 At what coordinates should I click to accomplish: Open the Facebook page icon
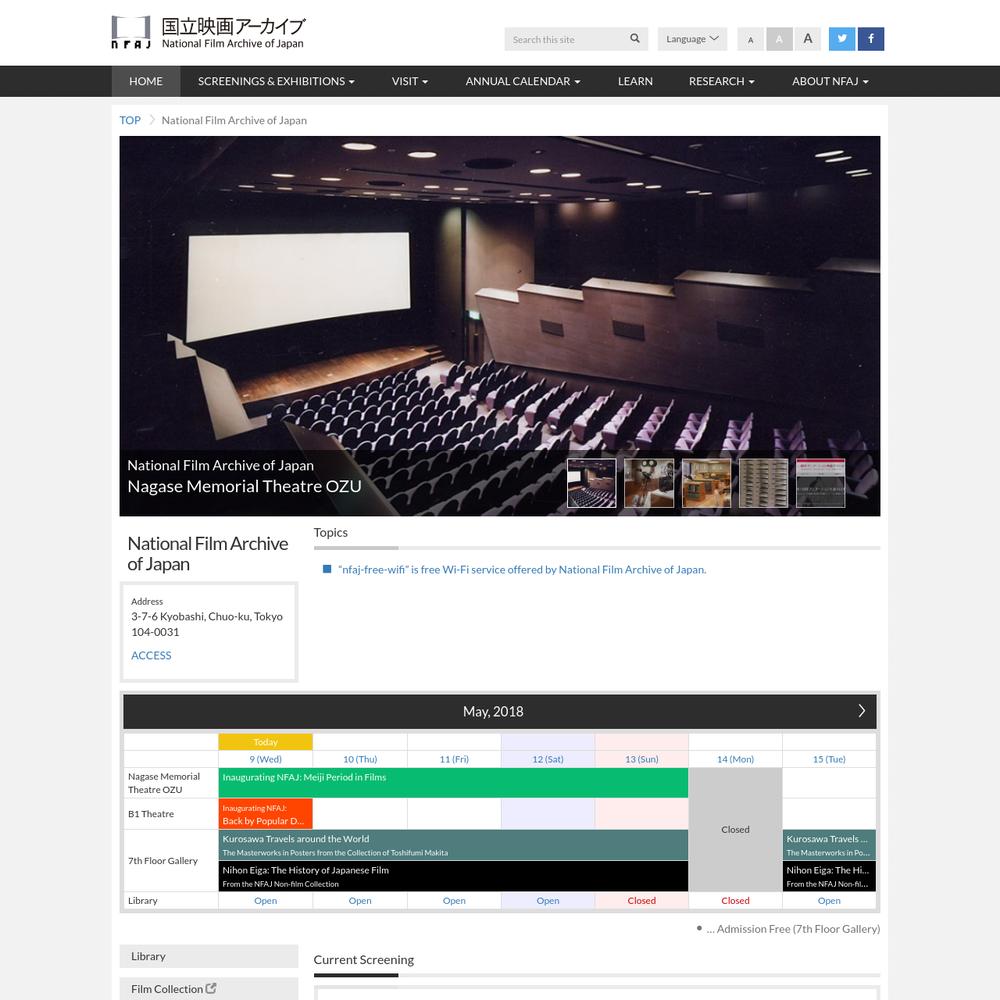click(x=871, y=39)
